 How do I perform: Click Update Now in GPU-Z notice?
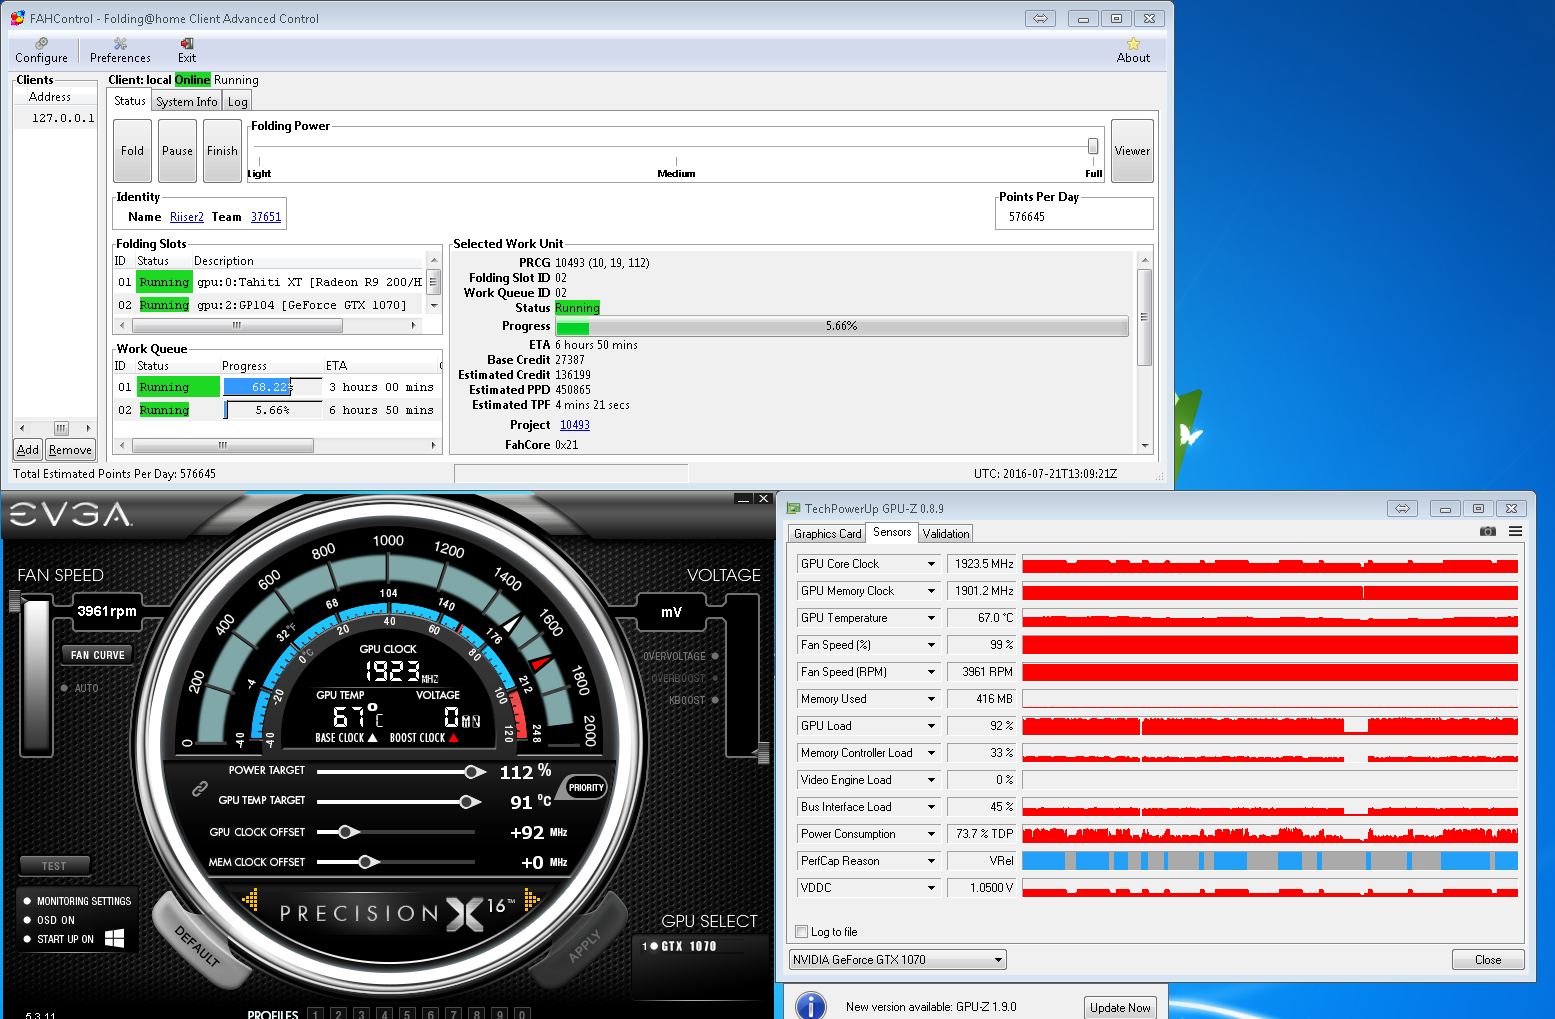[1120, 1007]
